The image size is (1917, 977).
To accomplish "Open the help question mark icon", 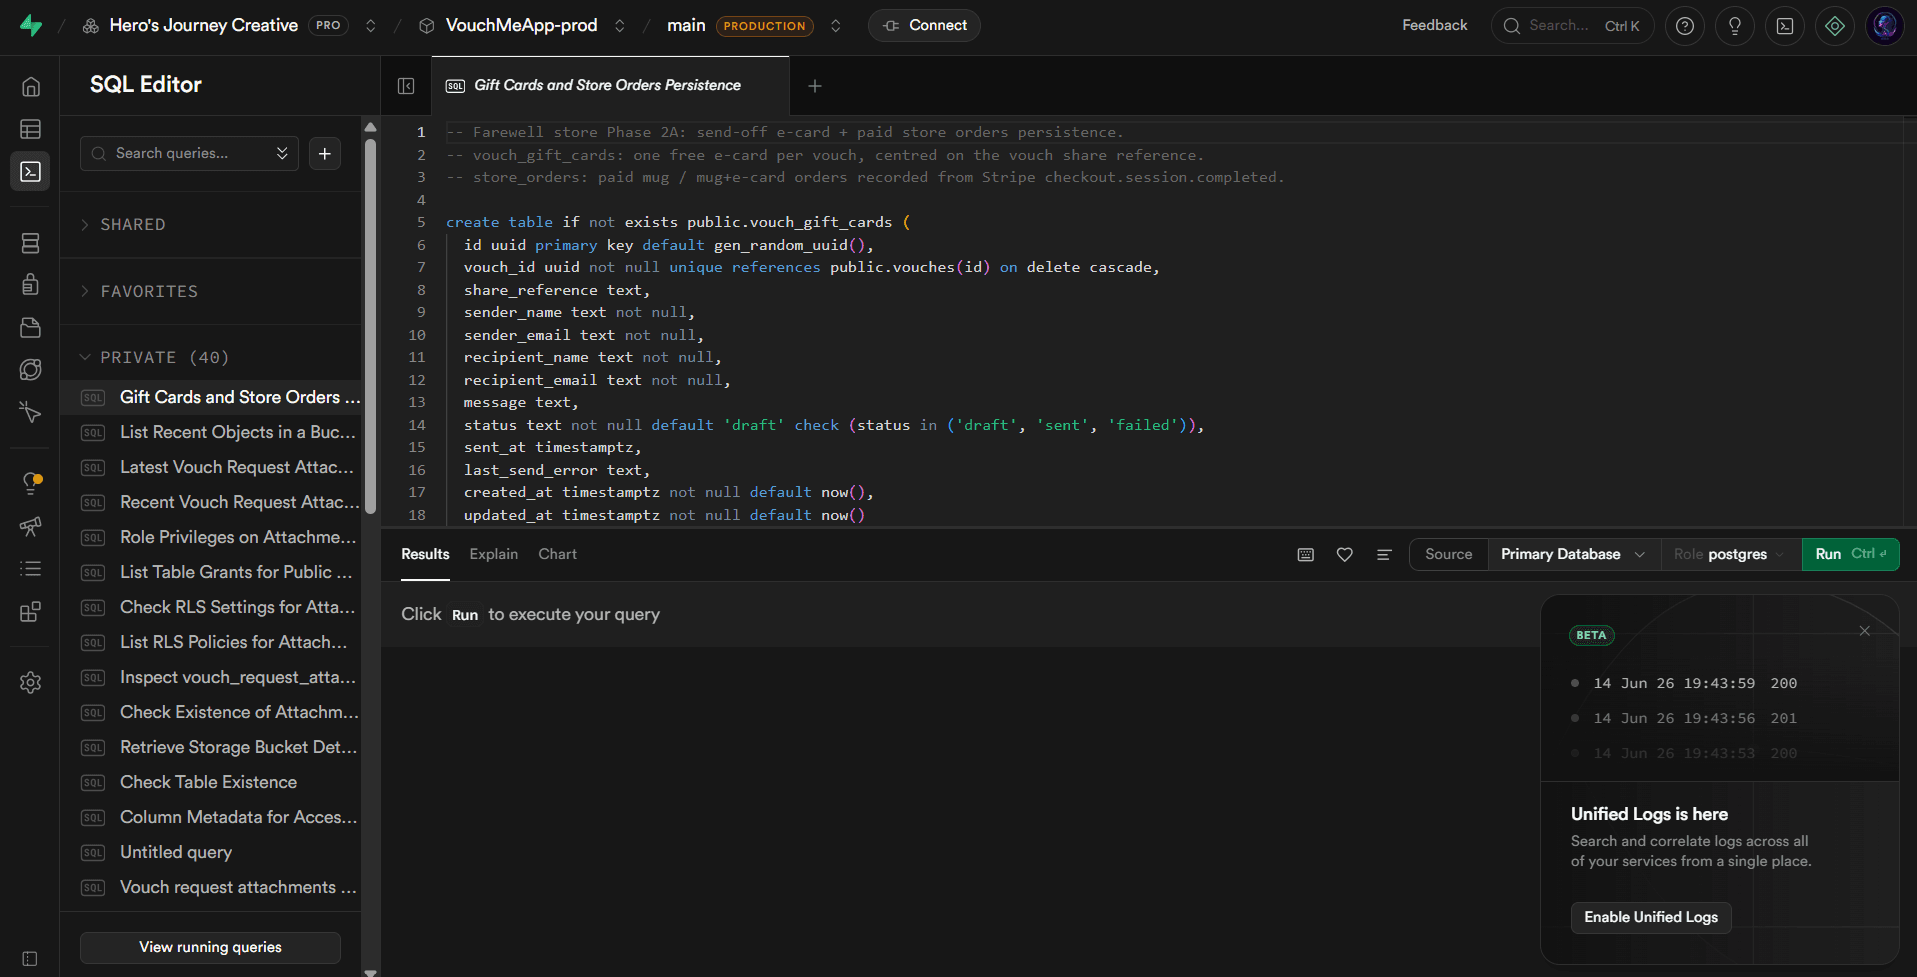I will [1685, 26].
